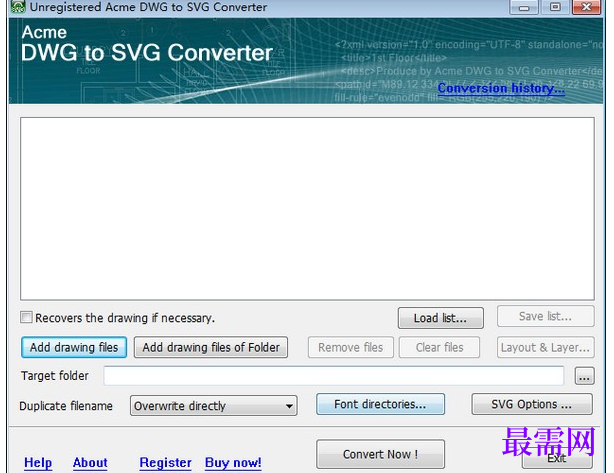
Task: Click the Remove files button
Action: coord(350,347)
